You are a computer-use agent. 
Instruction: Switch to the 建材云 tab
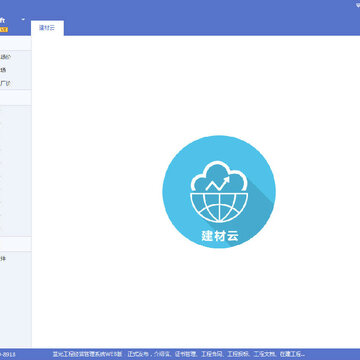point(47,28)
